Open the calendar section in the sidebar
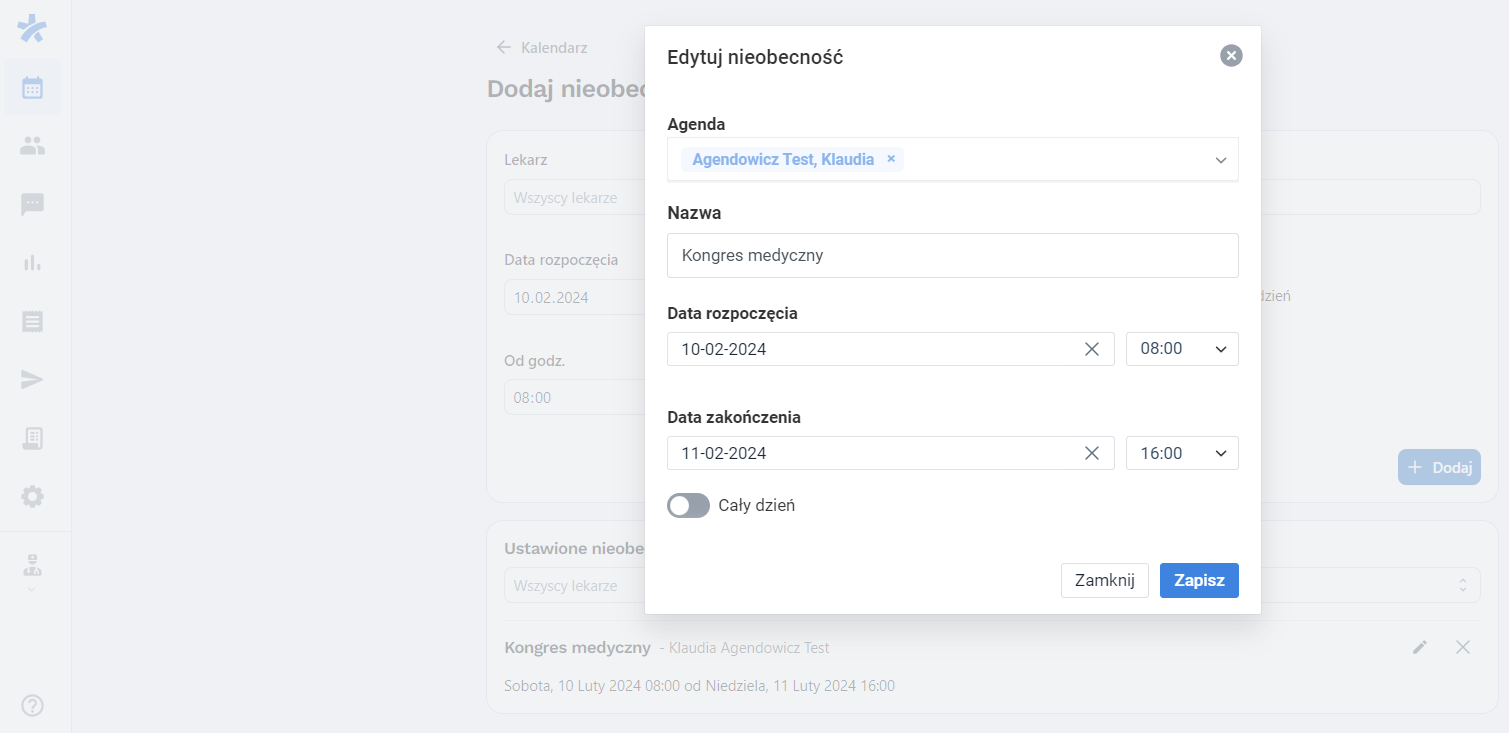 [x=32, y=86]
